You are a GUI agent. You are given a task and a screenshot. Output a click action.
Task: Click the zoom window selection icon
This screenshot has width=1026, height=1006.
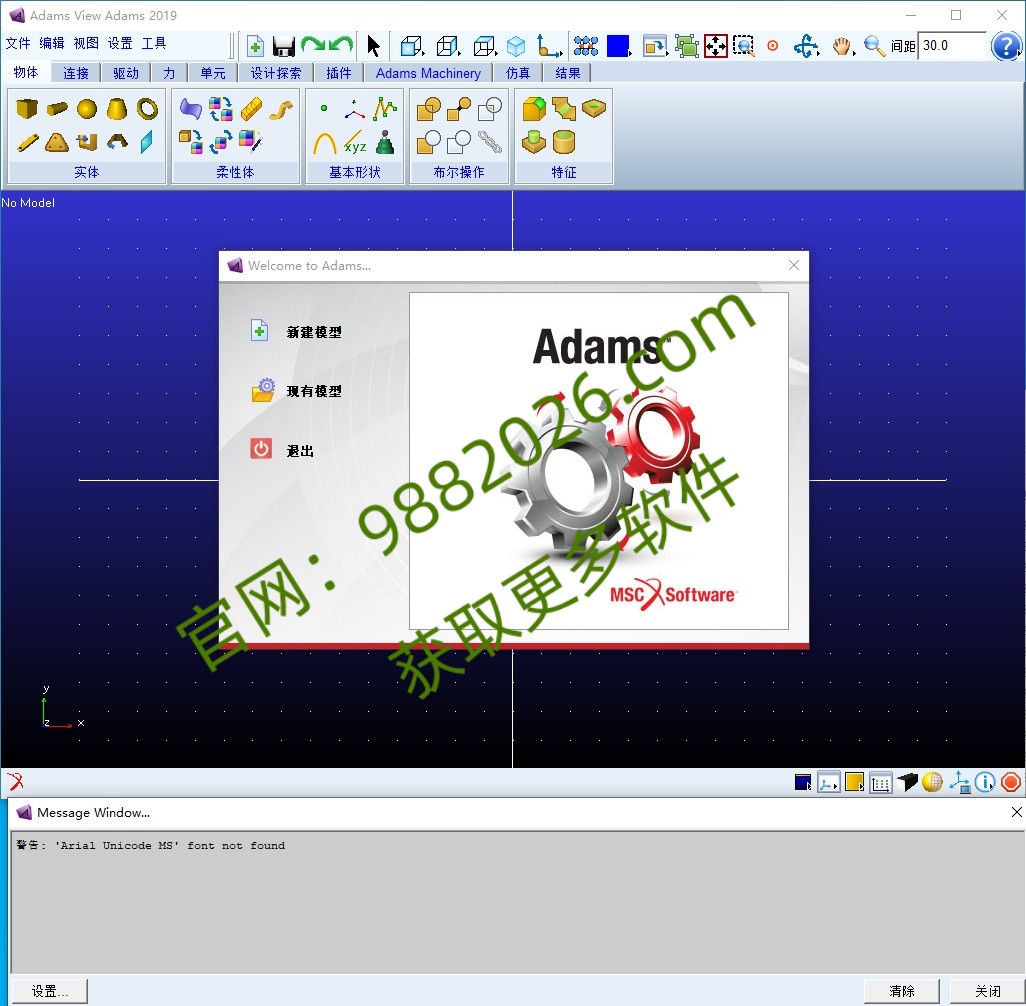743,46
